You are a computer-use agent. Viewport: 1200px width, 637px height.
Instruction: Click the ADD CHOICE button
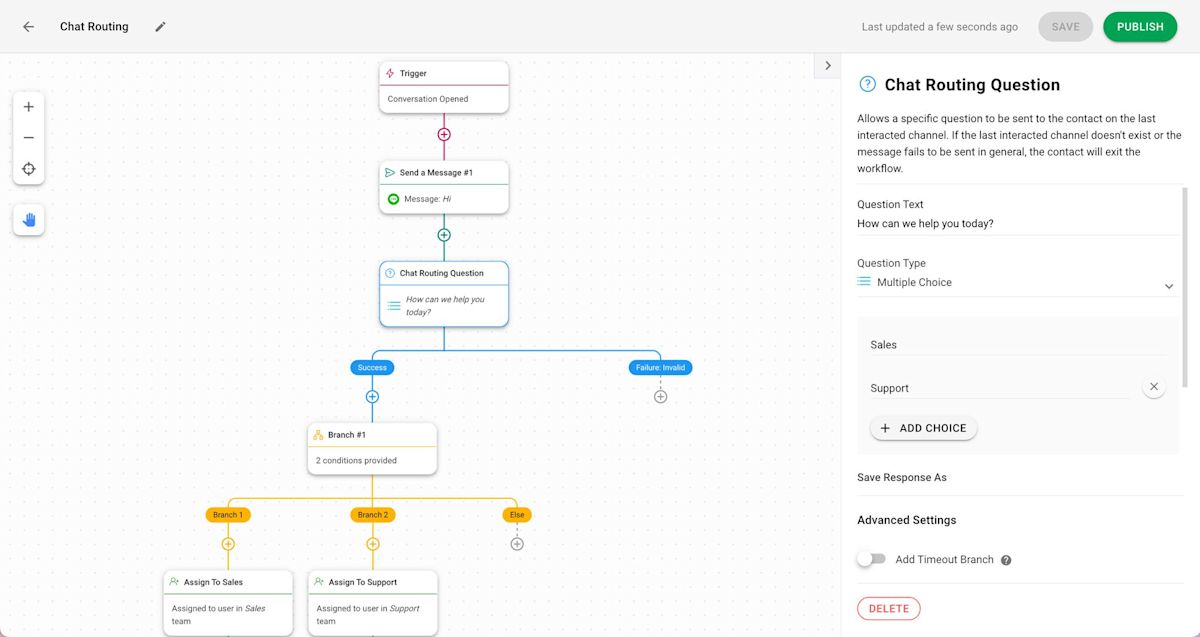pyautogui.click(x=923, y=428)
